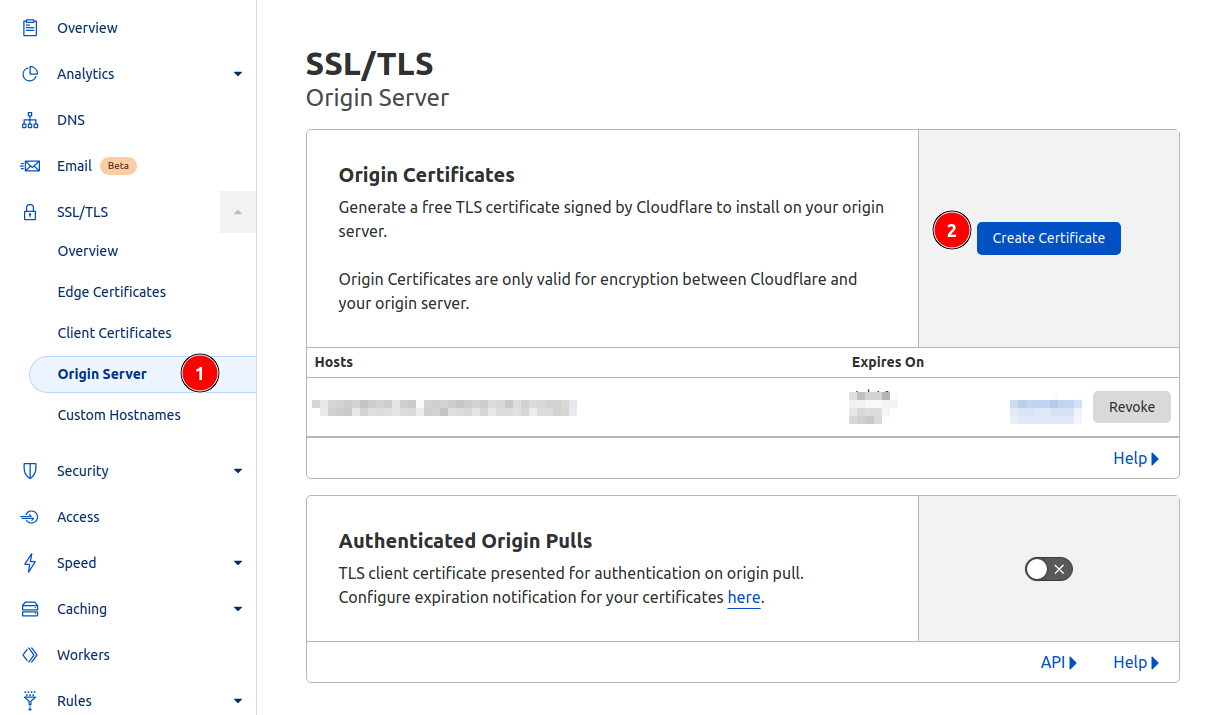Click the Email envelope icon
This screenshot has height=715, width=1226.
tap(30, 166)
